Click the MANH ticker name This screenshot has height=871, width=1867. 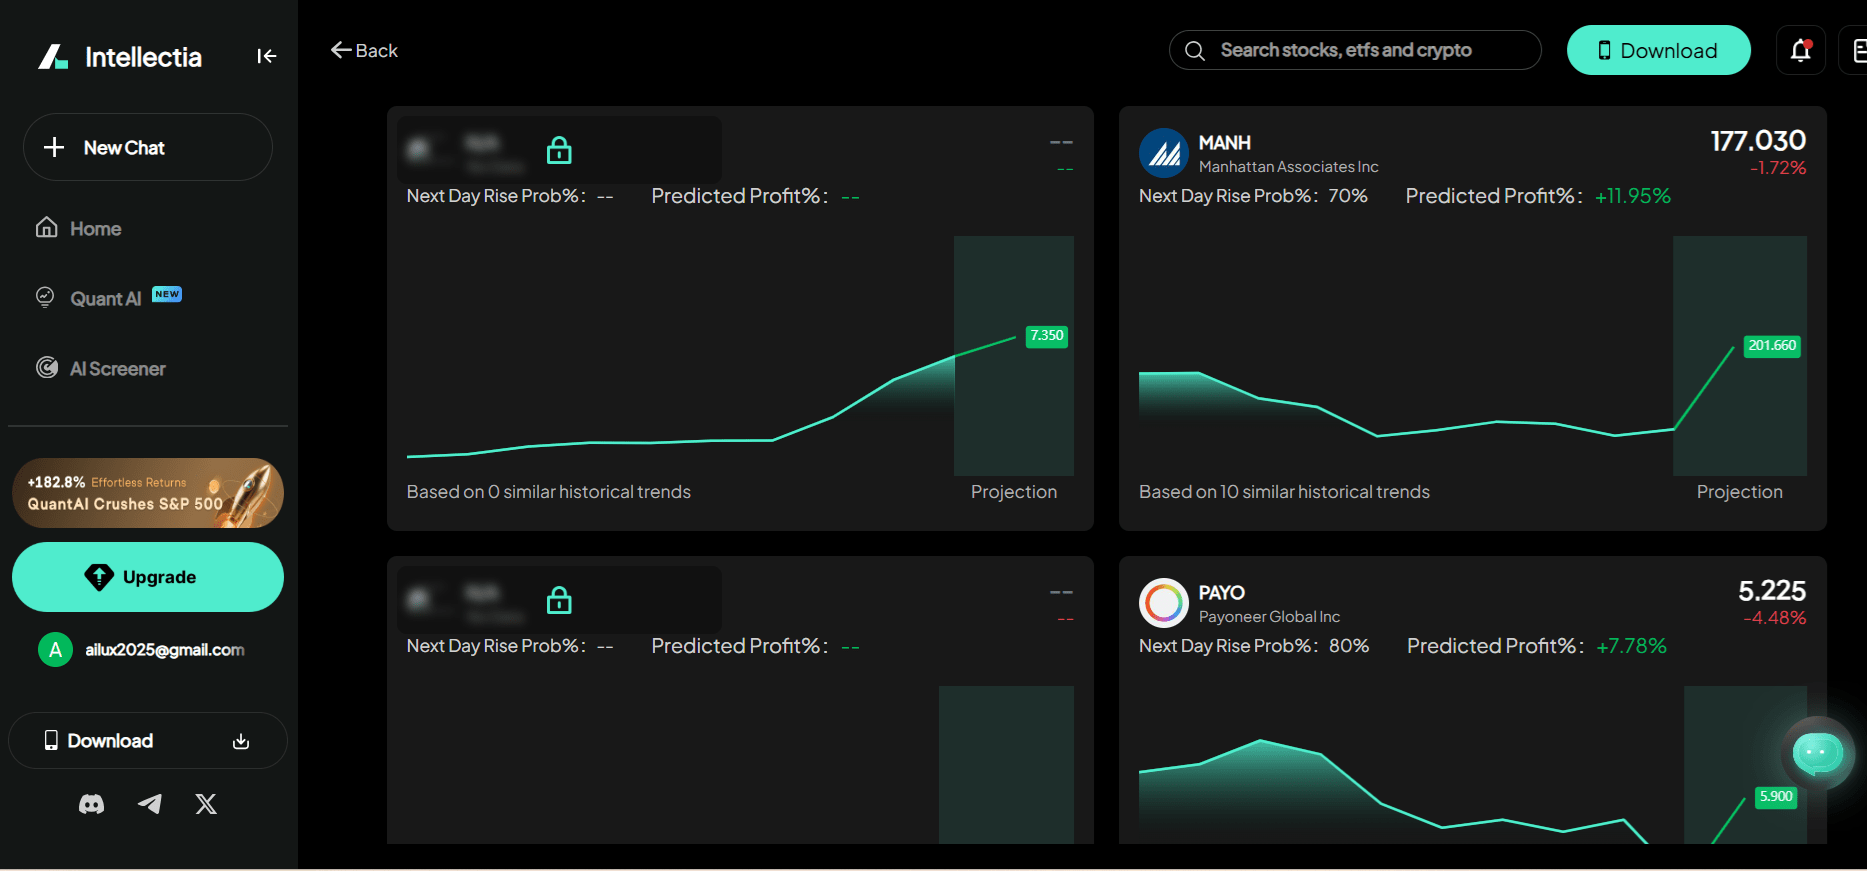pyautogui.click(x=1225, y=143)
